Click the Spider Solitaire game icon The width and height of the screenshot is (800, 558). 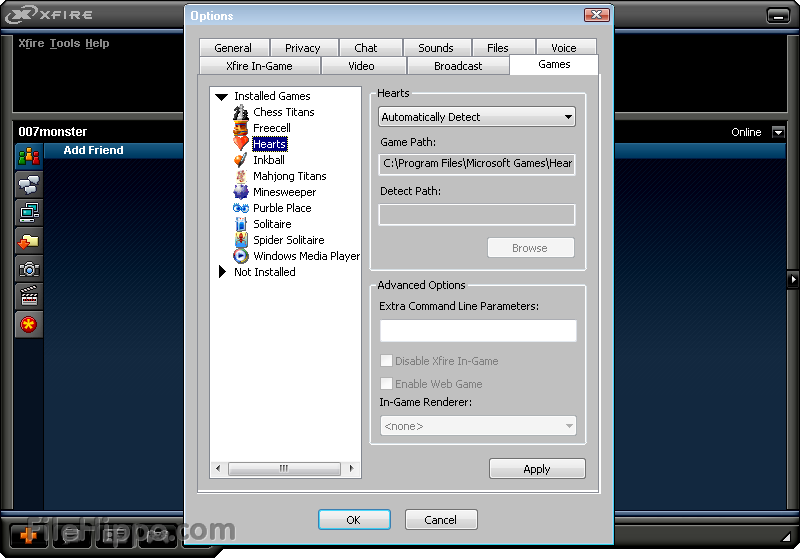tap(241, 240)
